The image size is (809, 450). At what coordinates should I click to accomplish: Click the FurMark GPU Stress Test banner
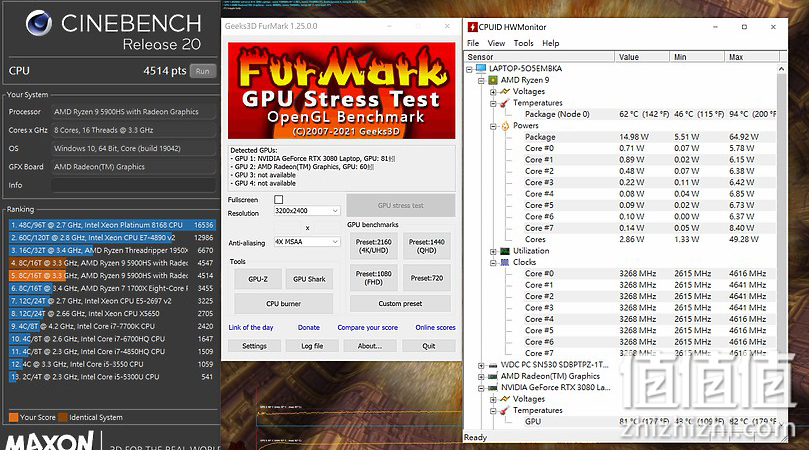pos(342,91)
